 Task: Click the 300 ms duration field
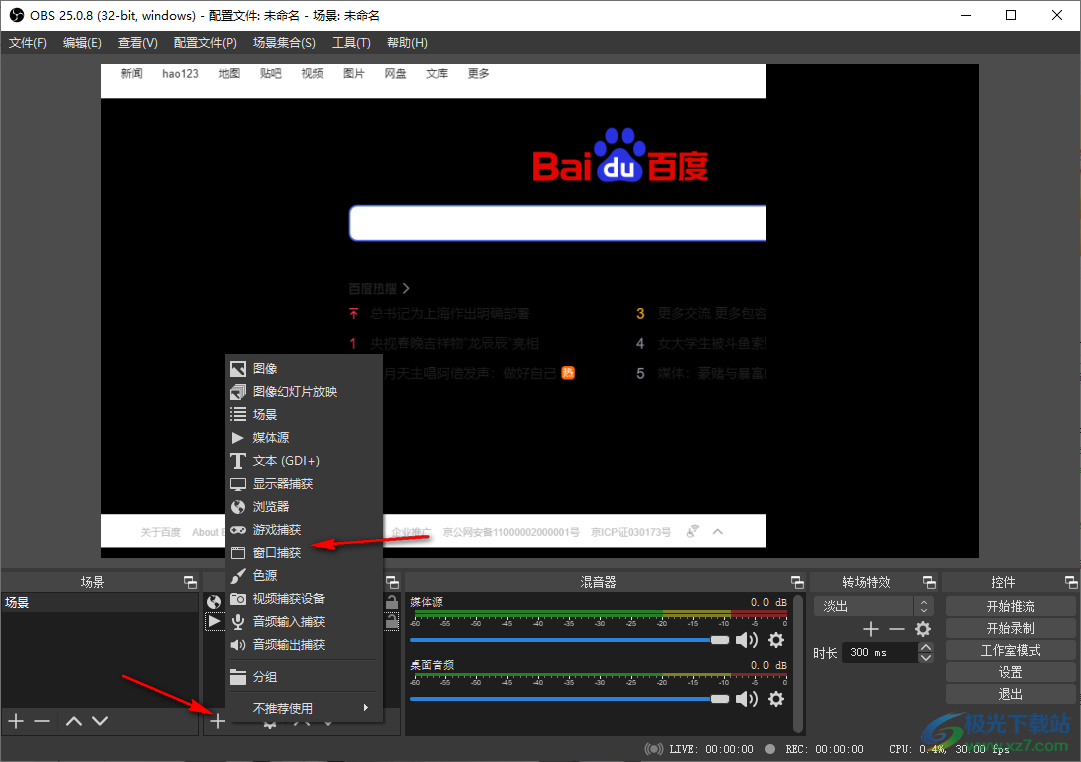pyautogui.click(x=880, y=652)
